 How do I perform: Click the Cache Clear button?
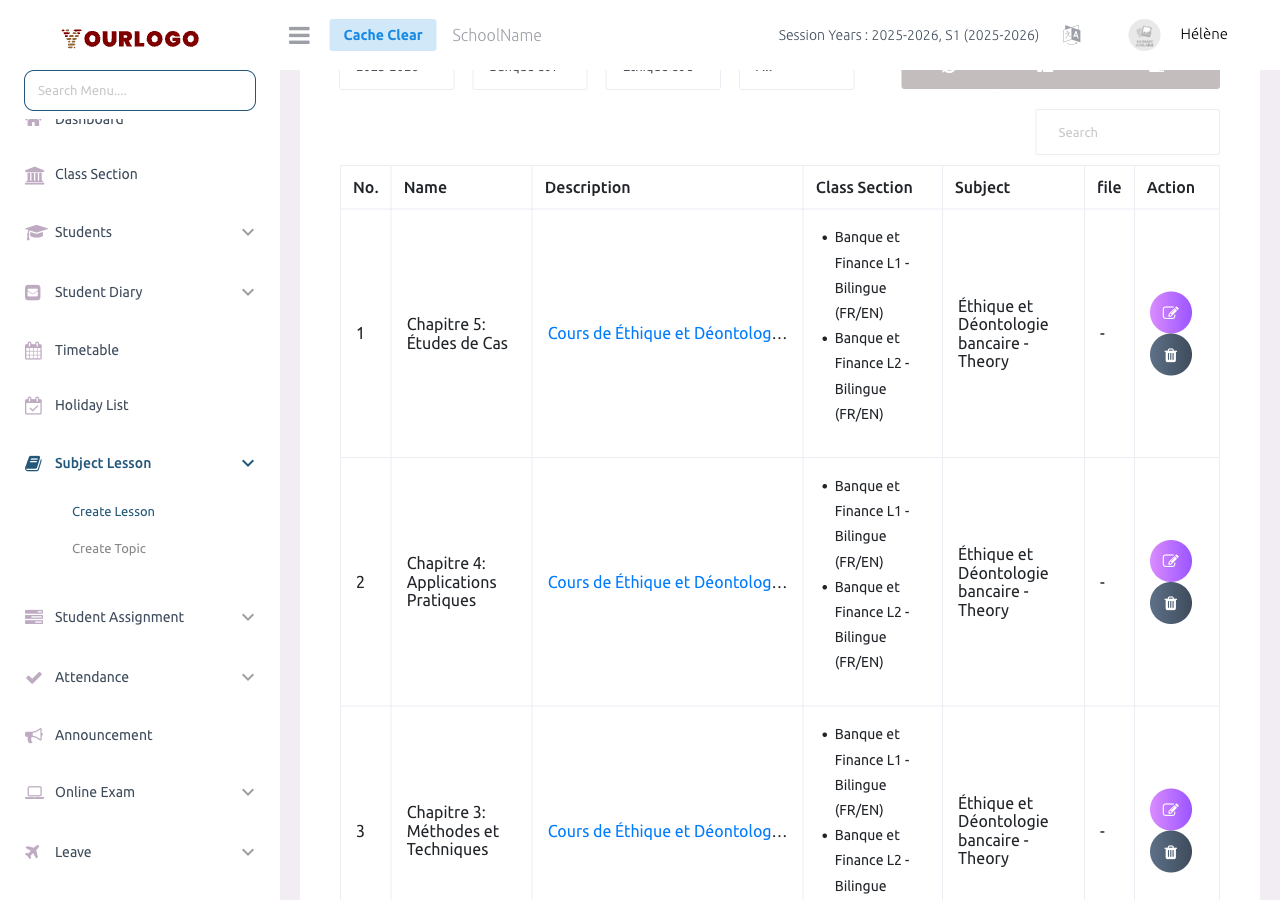coord(383,34)
